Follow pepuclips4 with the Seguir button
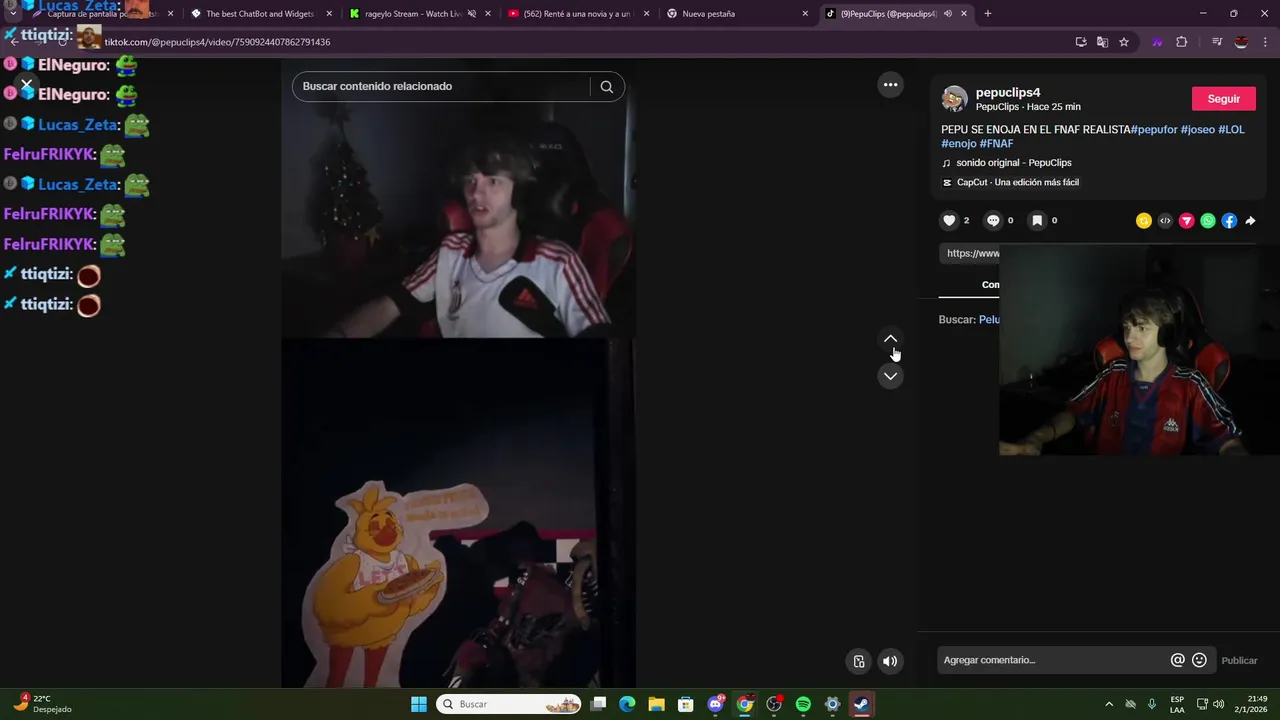Viewport: 1280px width, 720px height. point(1224,99)
